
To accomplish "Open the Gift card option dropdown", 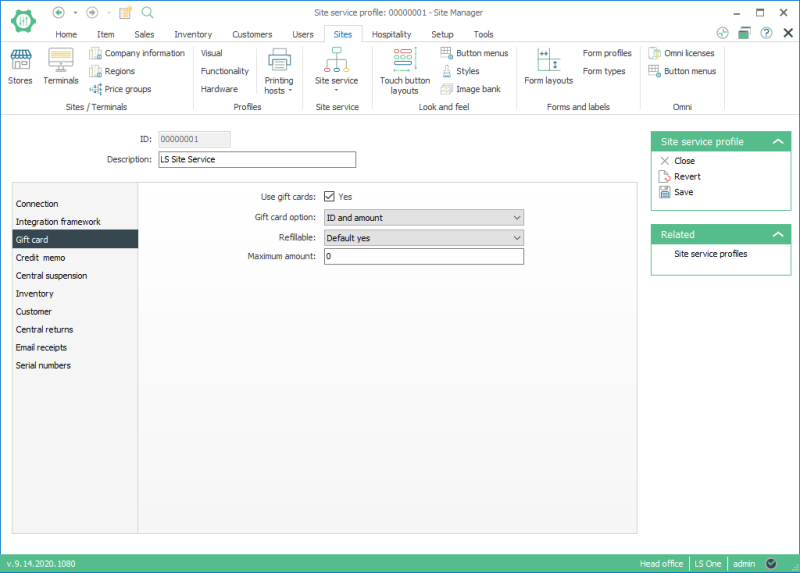I will click(x=424, y=218).
